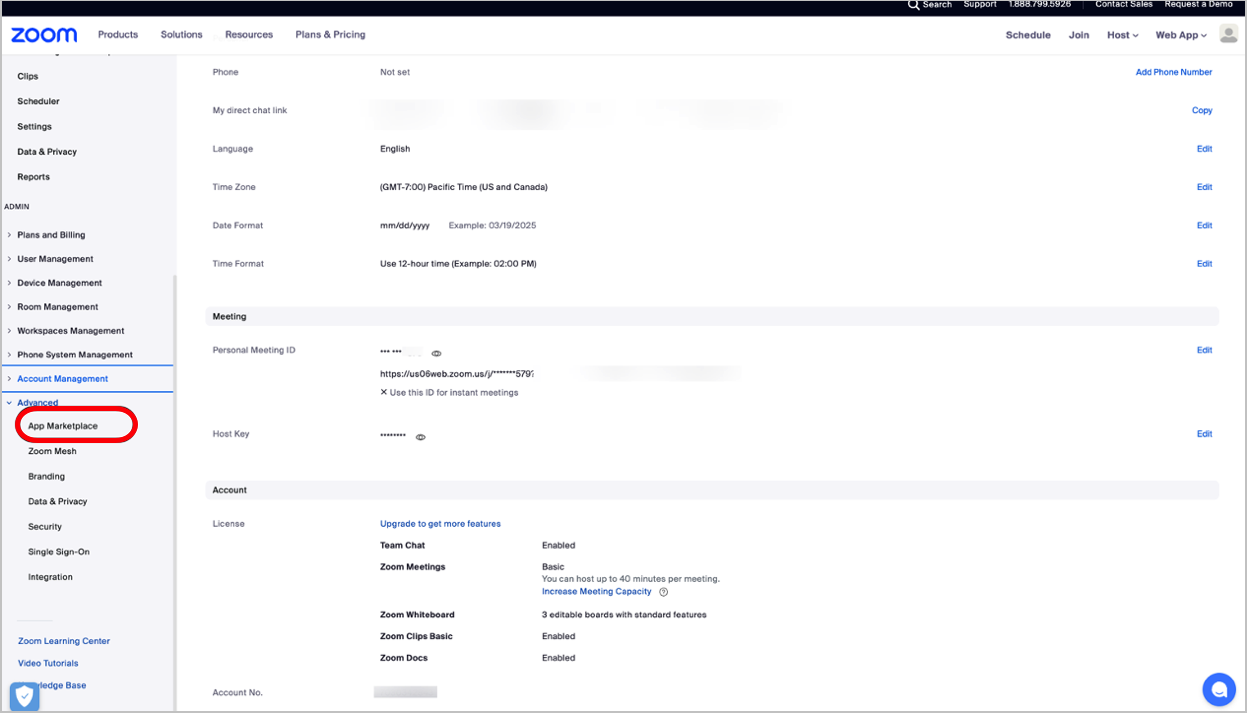Click Join in the header

click(x=1079, y=35)
